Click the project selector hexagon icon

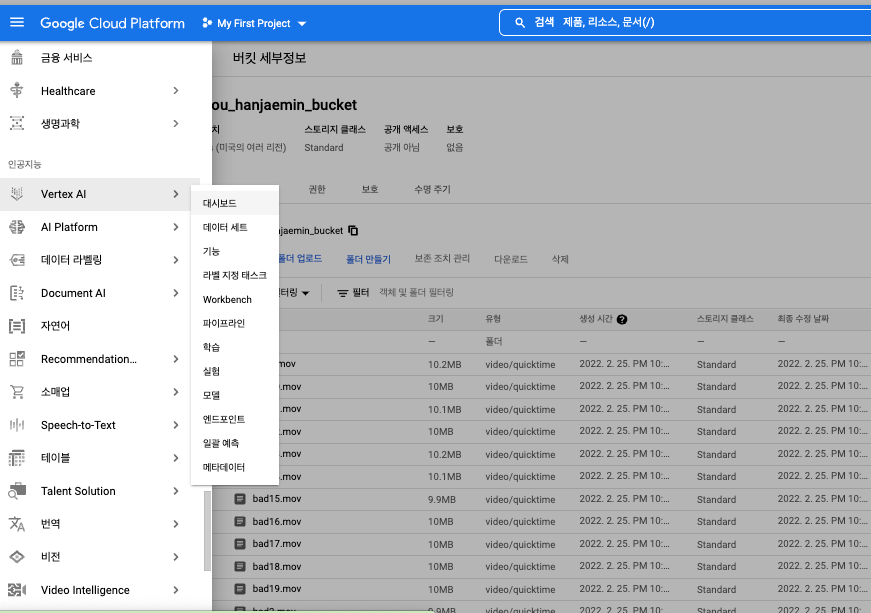click(x=207, y=23)
